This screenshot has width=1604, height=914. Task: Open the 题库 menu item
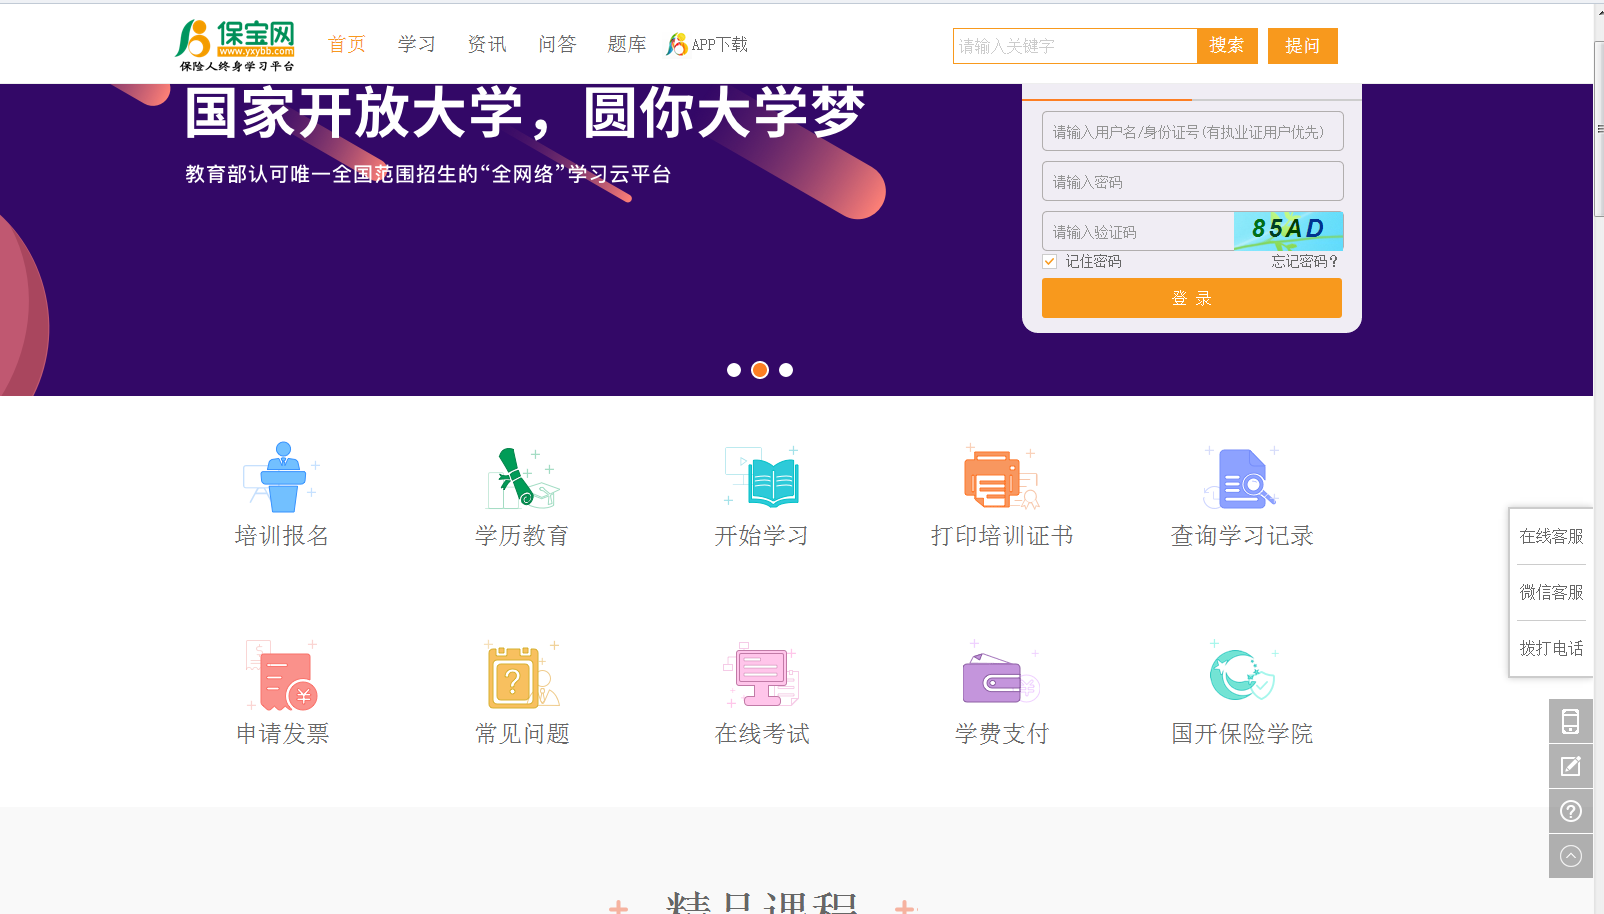pyautogui.click(x=627, y=44)
